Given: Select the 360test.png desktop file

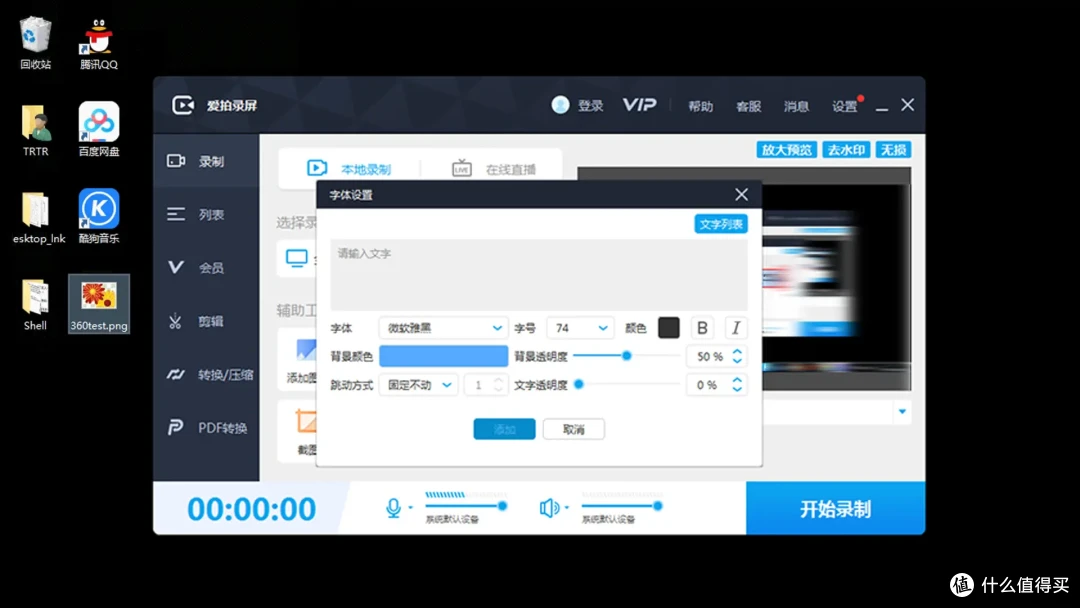Looking at the screenshot, I should 98,304.
